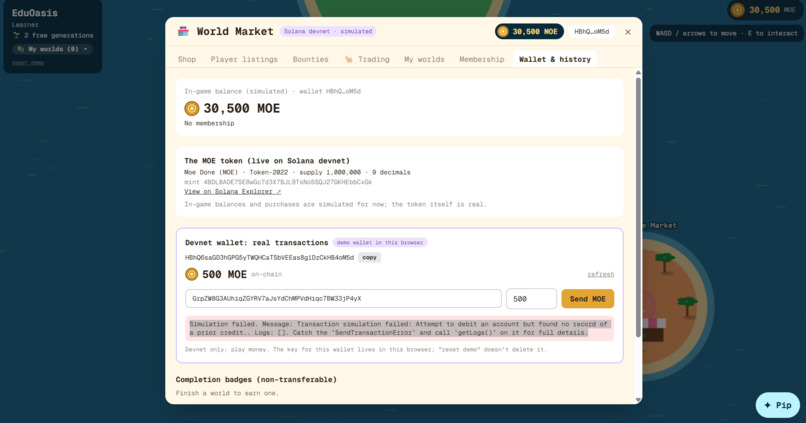Click the Learner label under EduOasis
Viewport: 806px width, 423px height.
pyautogui.click(x=25, y=25)
